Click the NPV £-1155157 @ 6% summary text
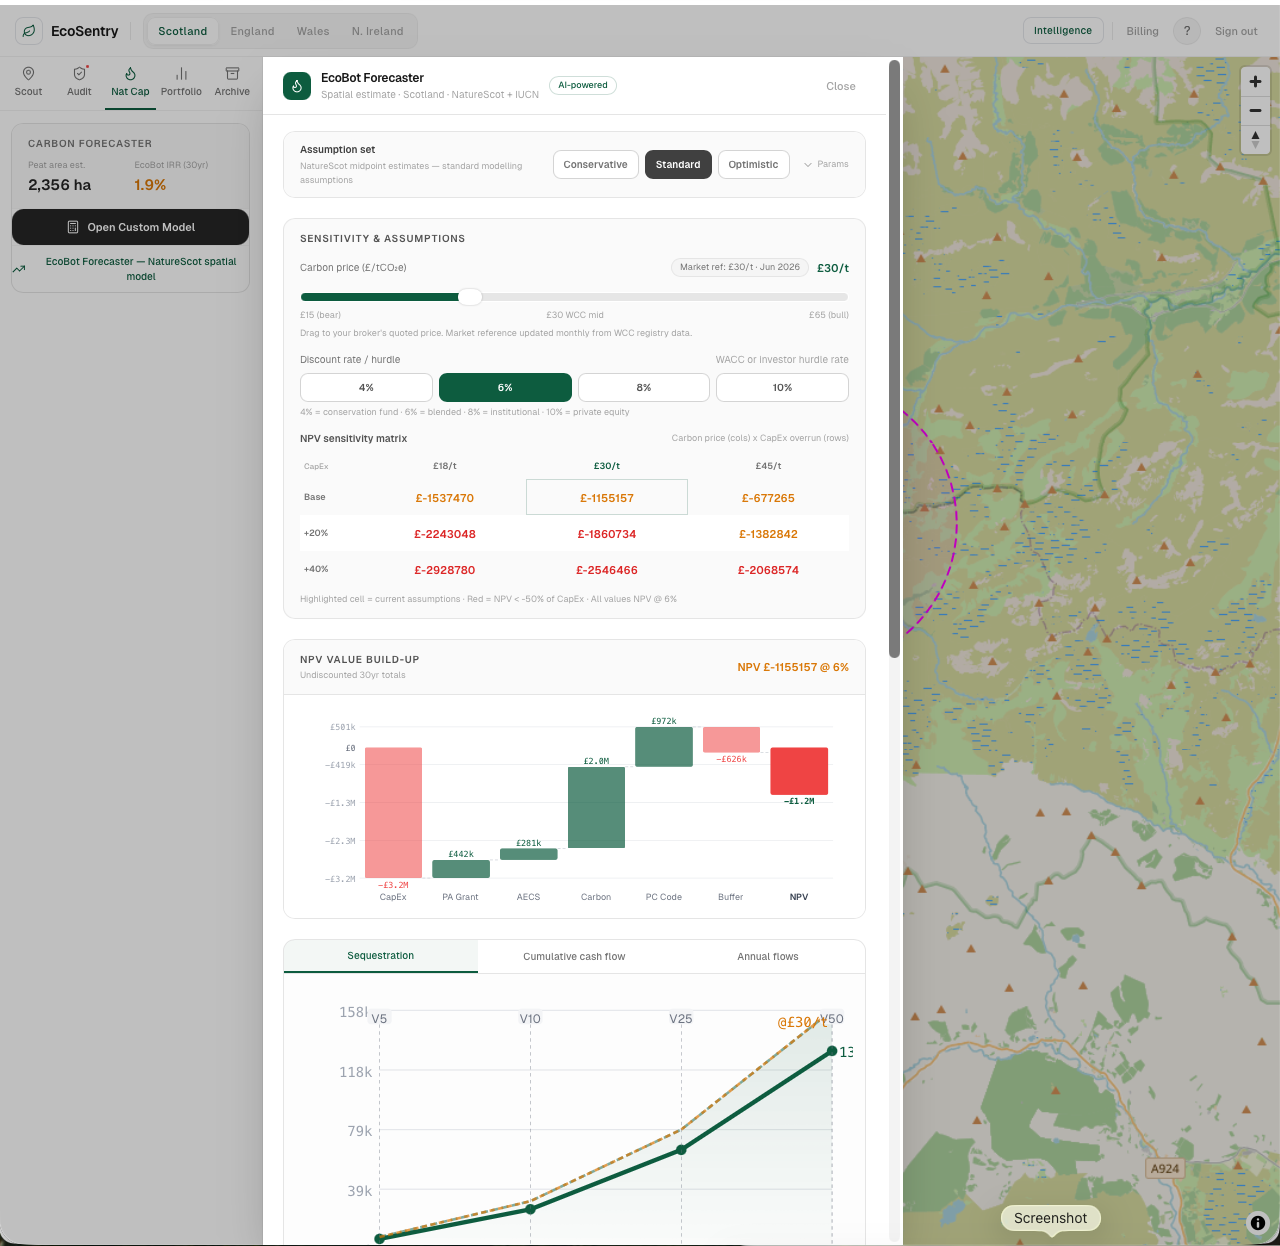 793,667
